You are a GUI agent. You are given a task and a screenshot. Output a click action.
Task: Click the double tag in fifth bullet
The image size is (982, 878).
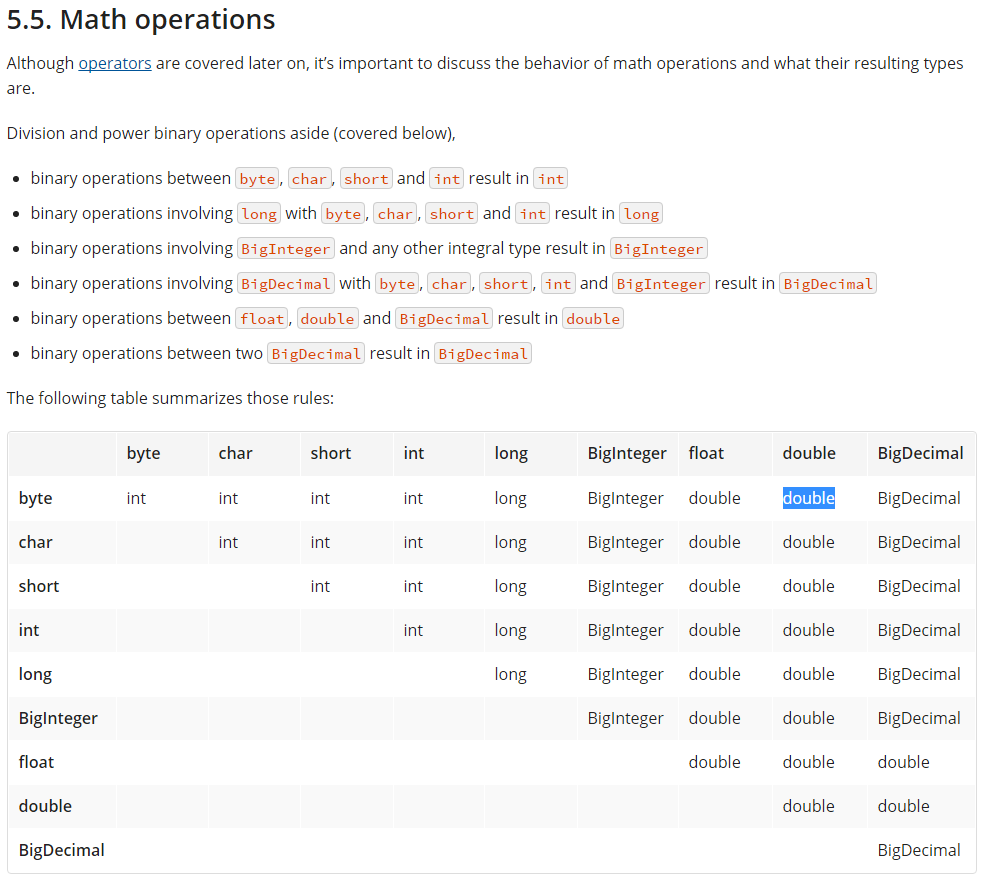pos(327,318)
